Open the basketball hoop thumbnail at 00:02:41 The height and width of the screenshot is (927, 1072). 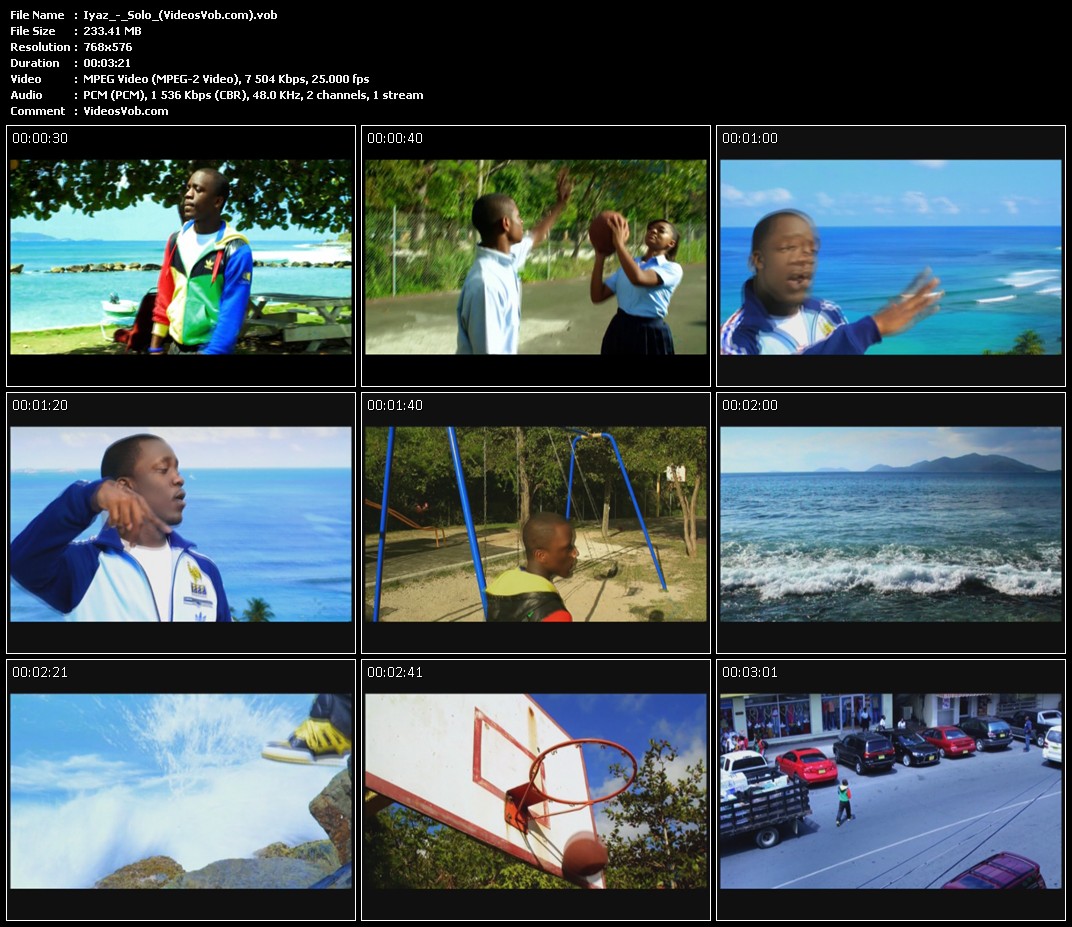[536, 792]
